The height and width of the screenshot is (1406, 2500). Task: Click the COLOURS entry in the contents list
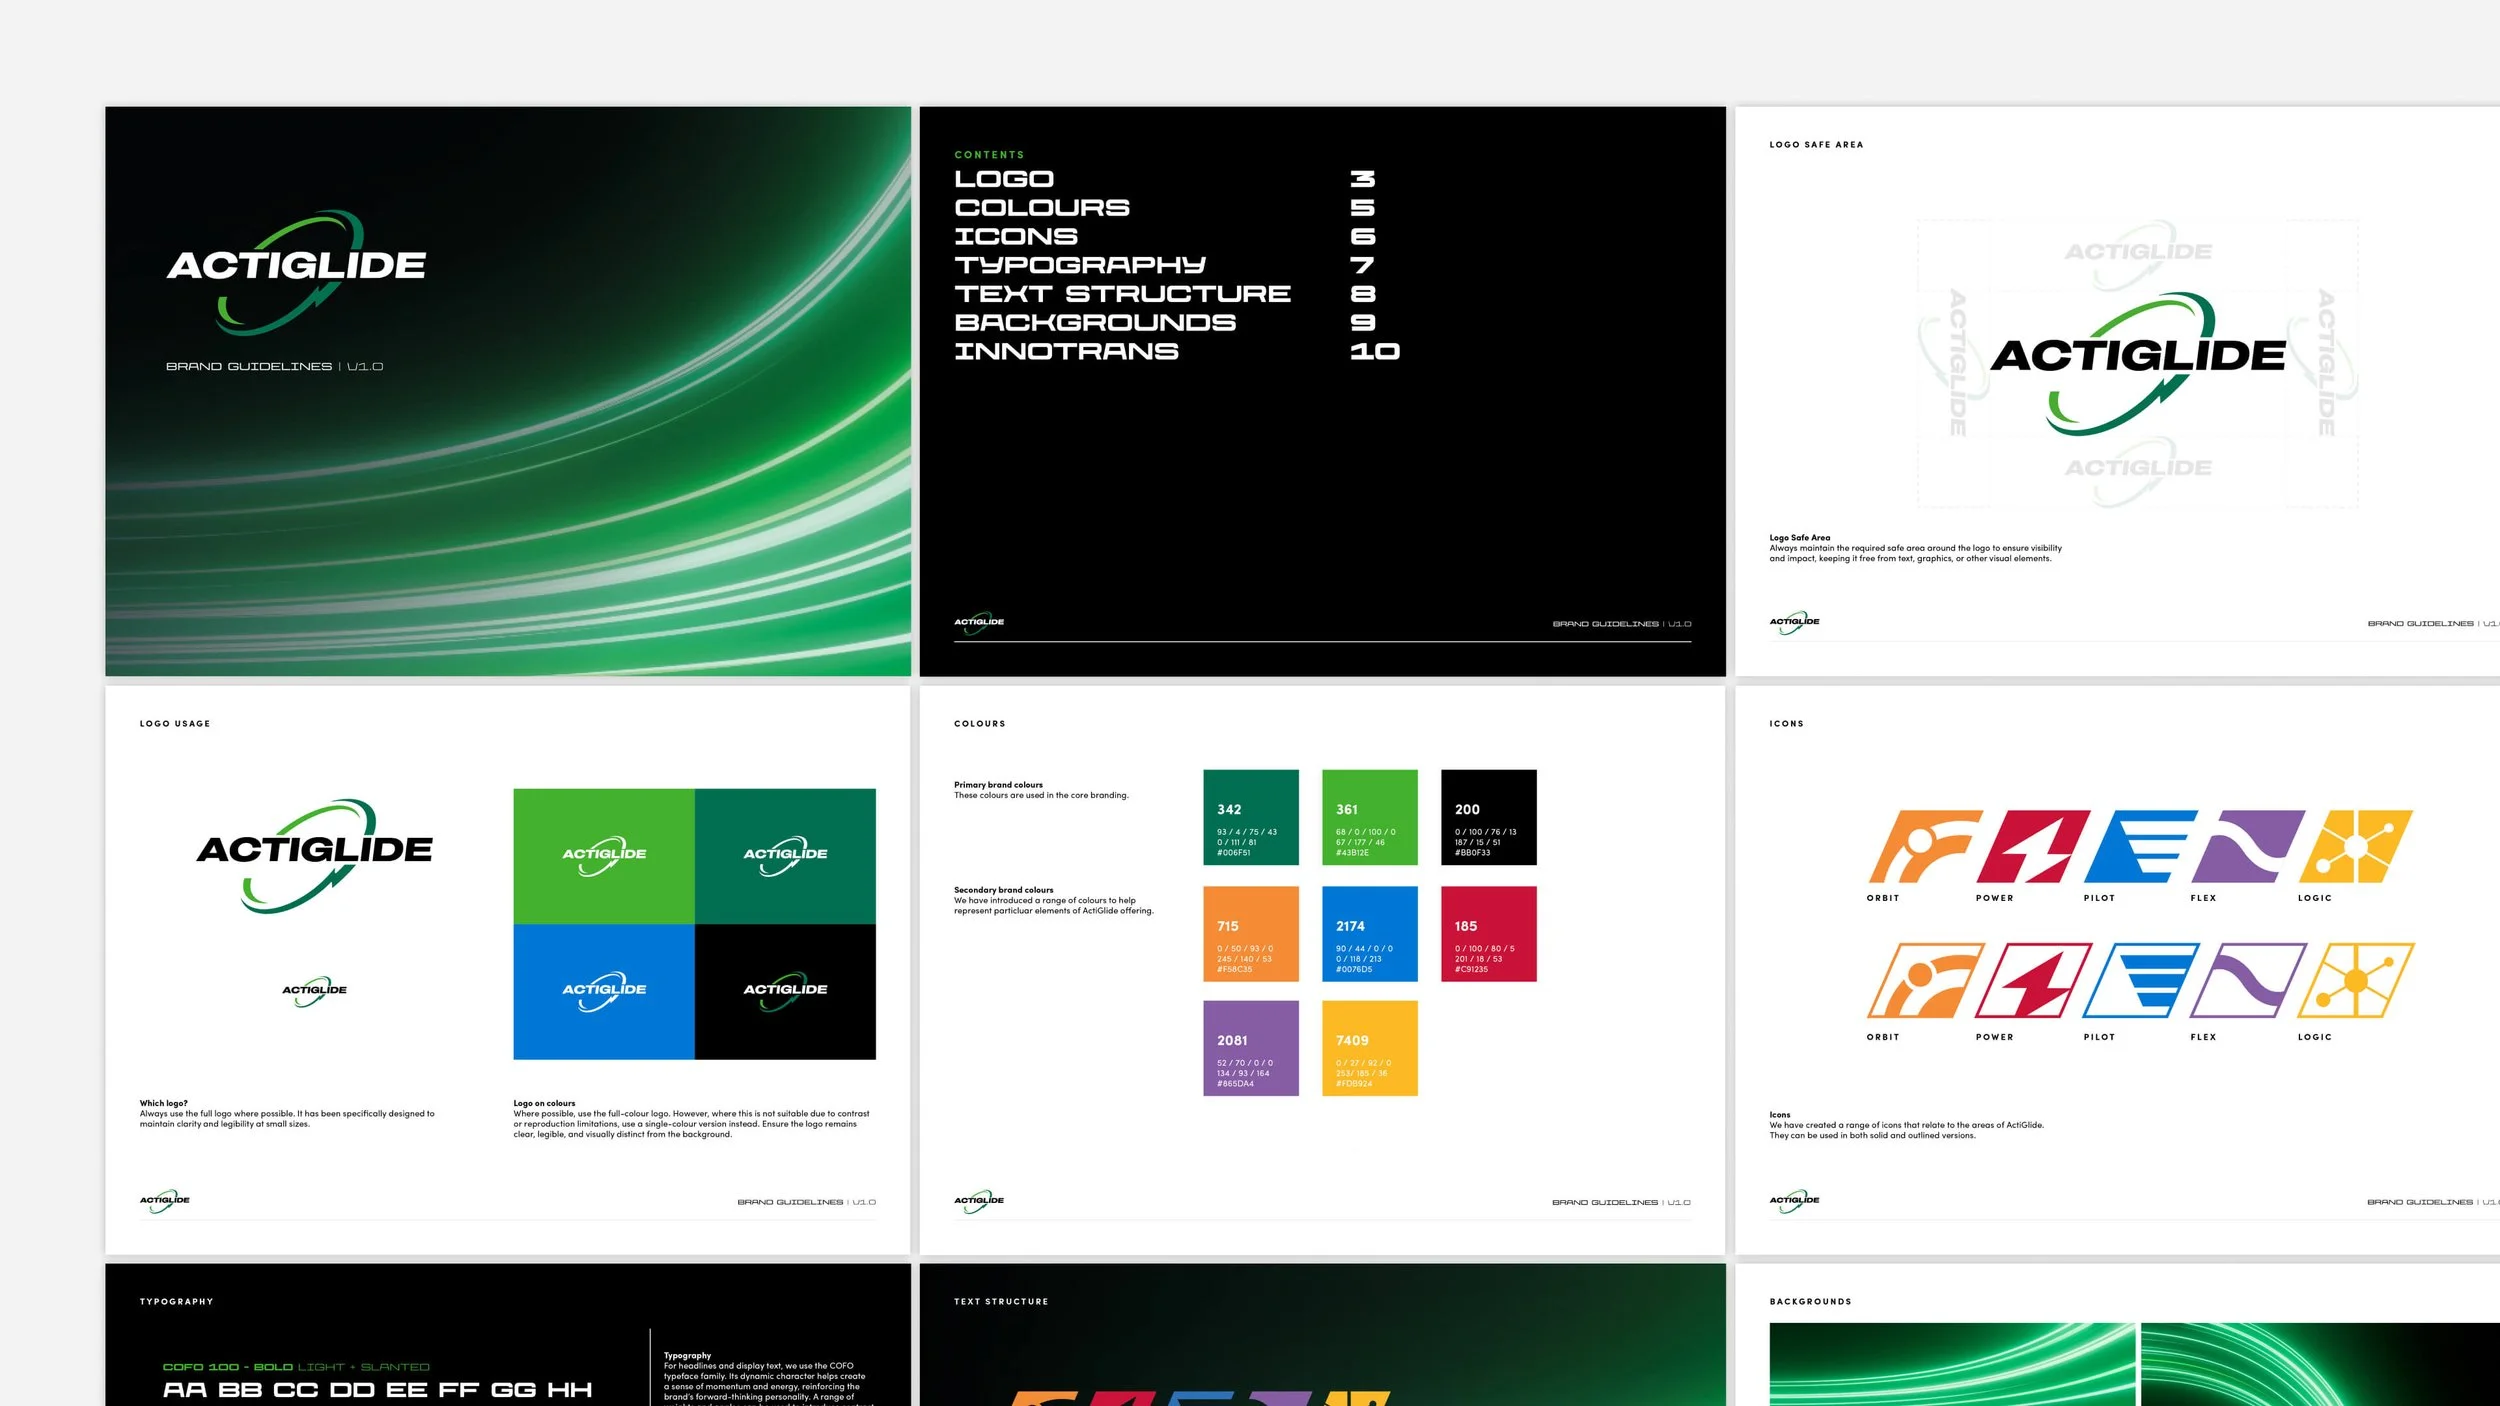click(1042, 208)
